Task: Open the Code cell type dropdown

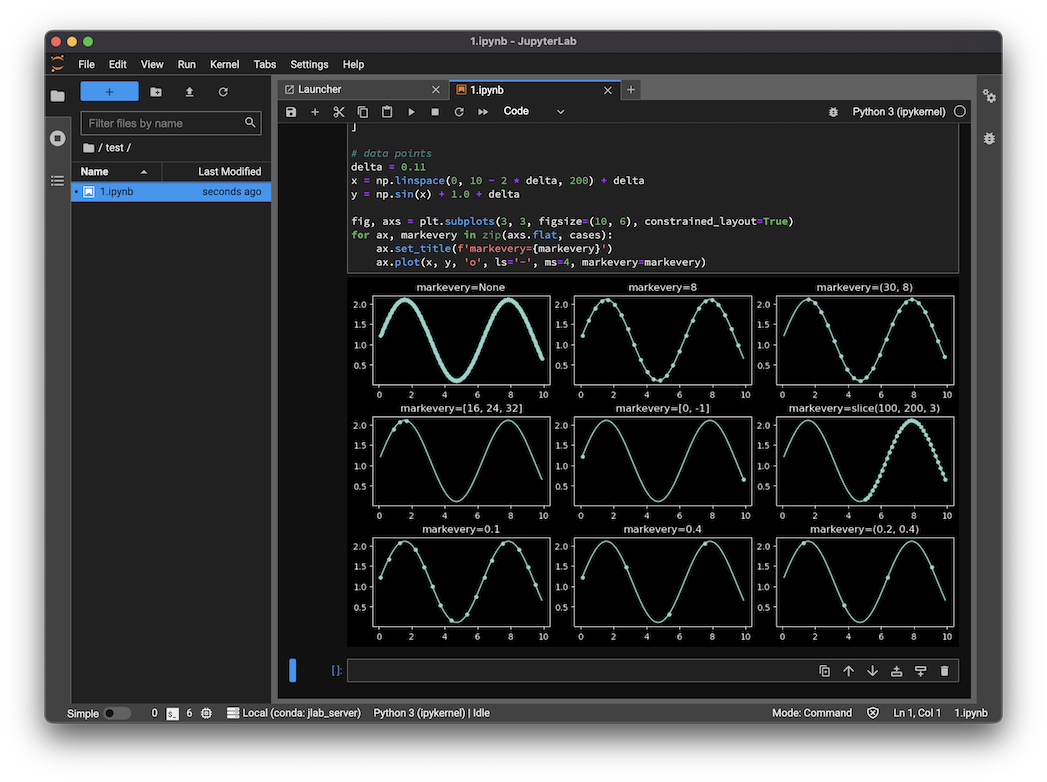Action: [534, 111]
